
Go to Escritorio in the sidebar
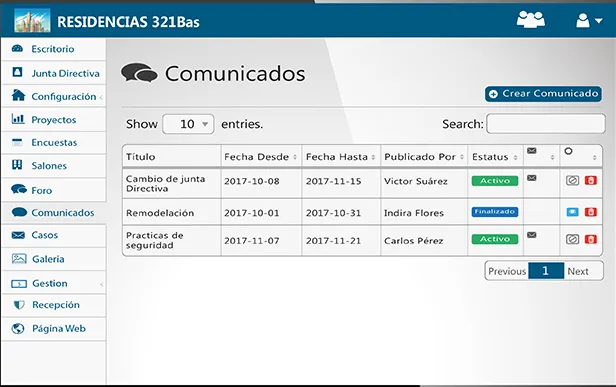(53, 49)
